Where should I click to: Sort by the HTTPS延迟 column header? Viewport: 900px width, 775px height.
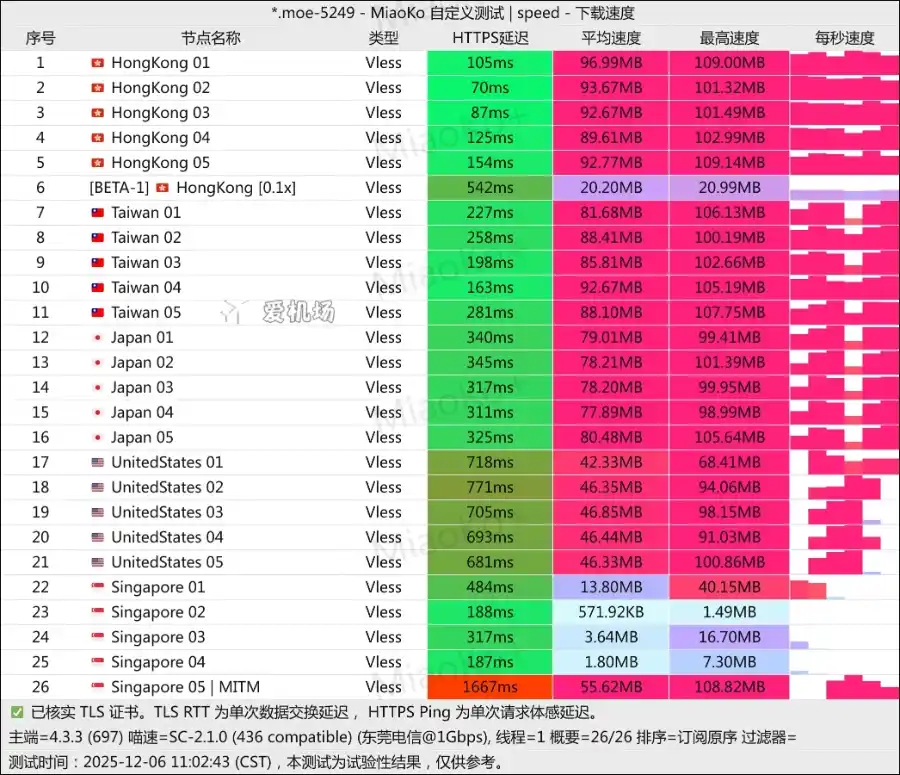coord(490,38)
